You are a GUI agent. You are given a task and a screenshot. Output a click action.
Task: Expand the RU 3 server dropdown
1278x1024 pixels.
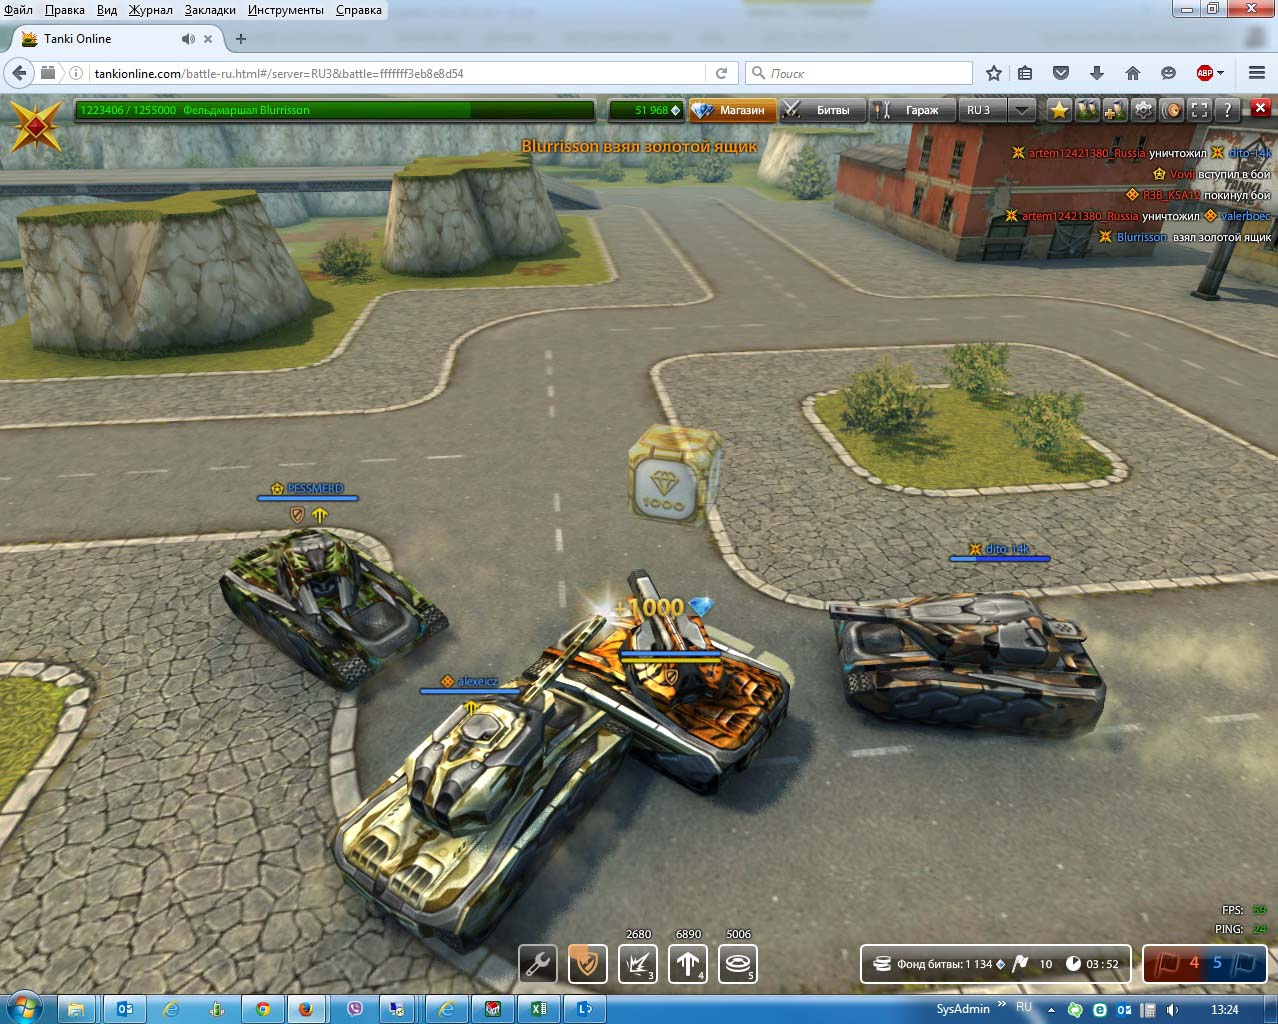1021,110
